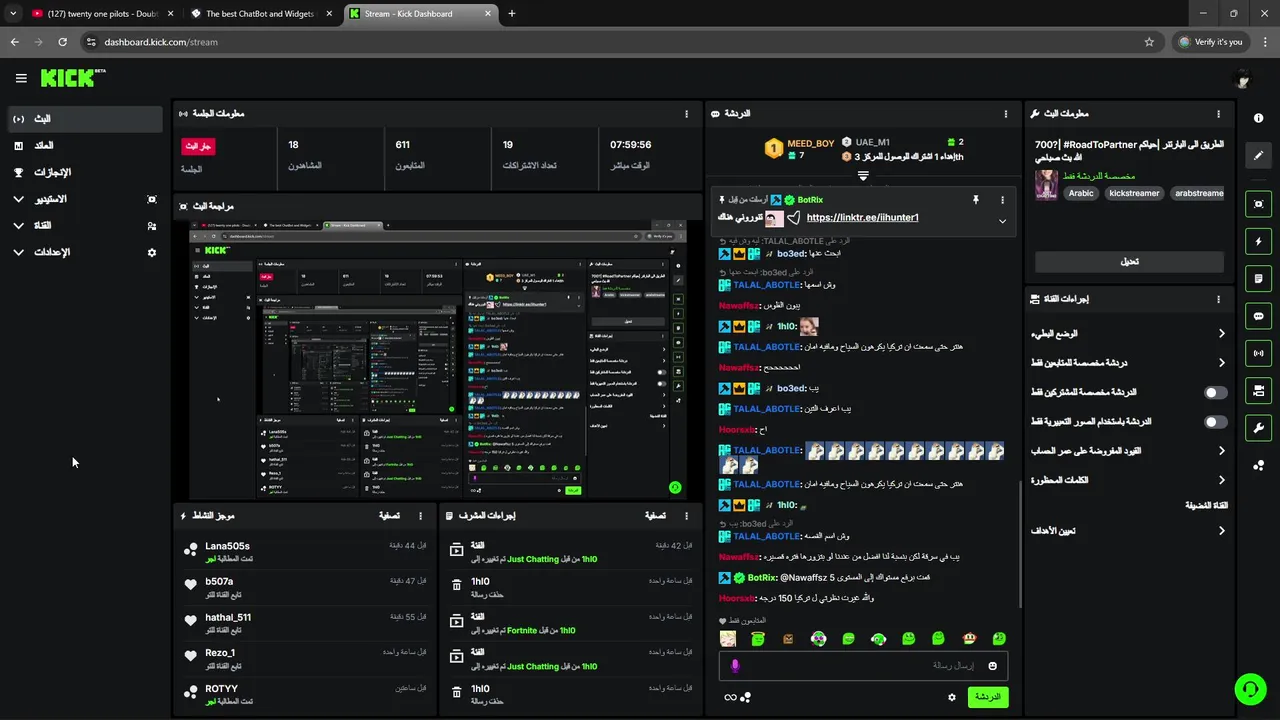Open the emoji picker in the chat input
1280x720 pixels.
coord(993,666)
